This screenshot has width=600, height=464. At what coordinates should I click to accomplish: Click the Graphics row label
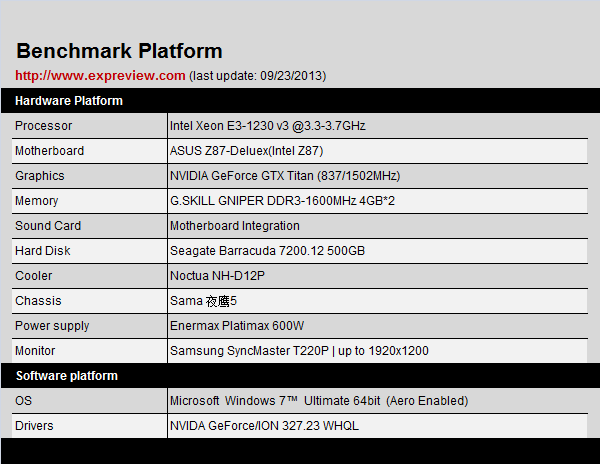(x=40, y=176)
